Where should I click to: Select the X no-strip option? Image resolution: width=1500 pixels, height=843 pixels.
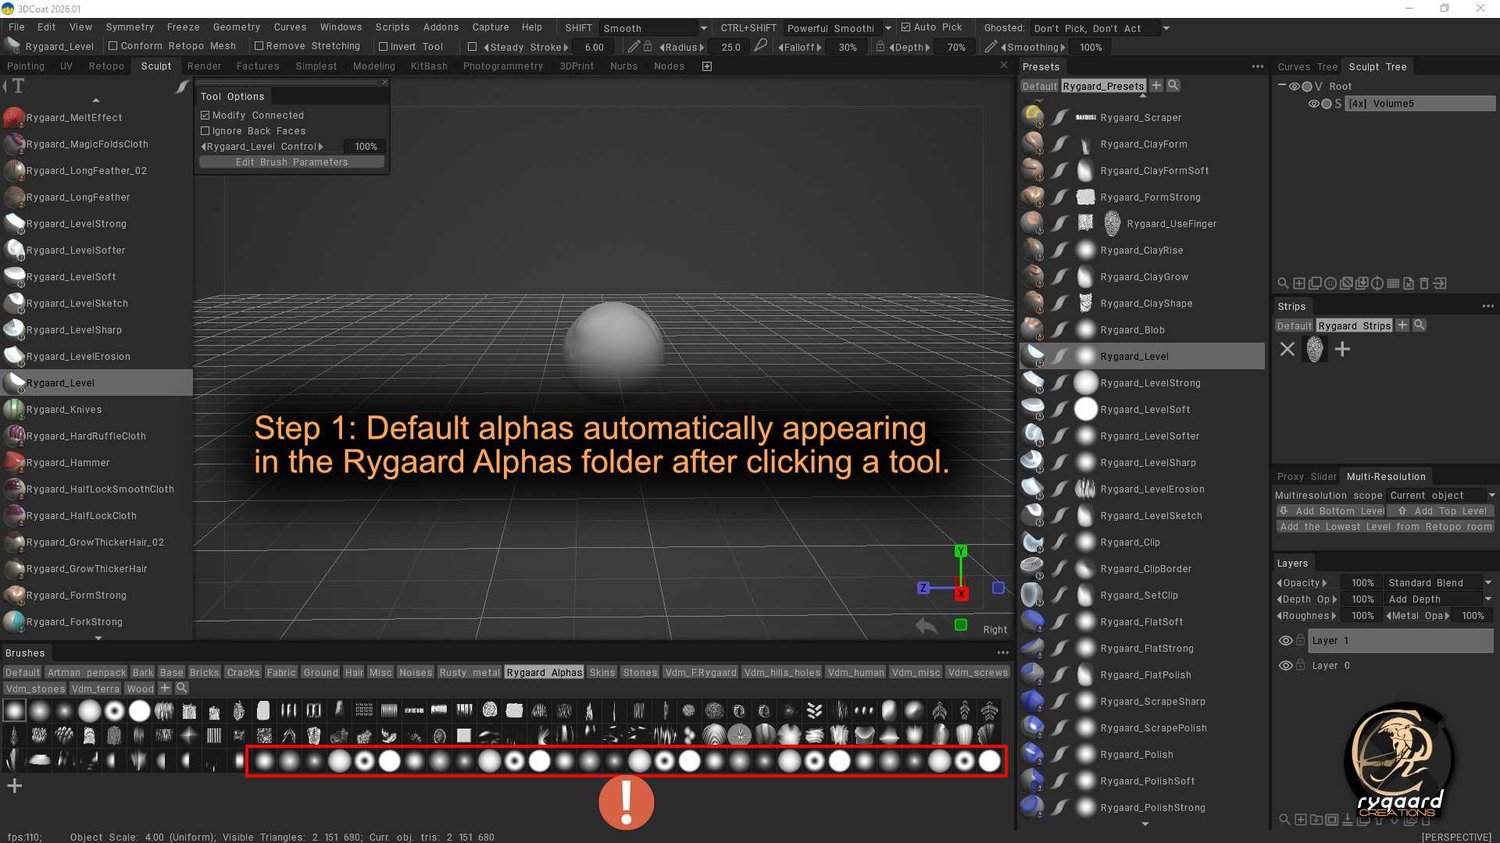(1287, 349)
